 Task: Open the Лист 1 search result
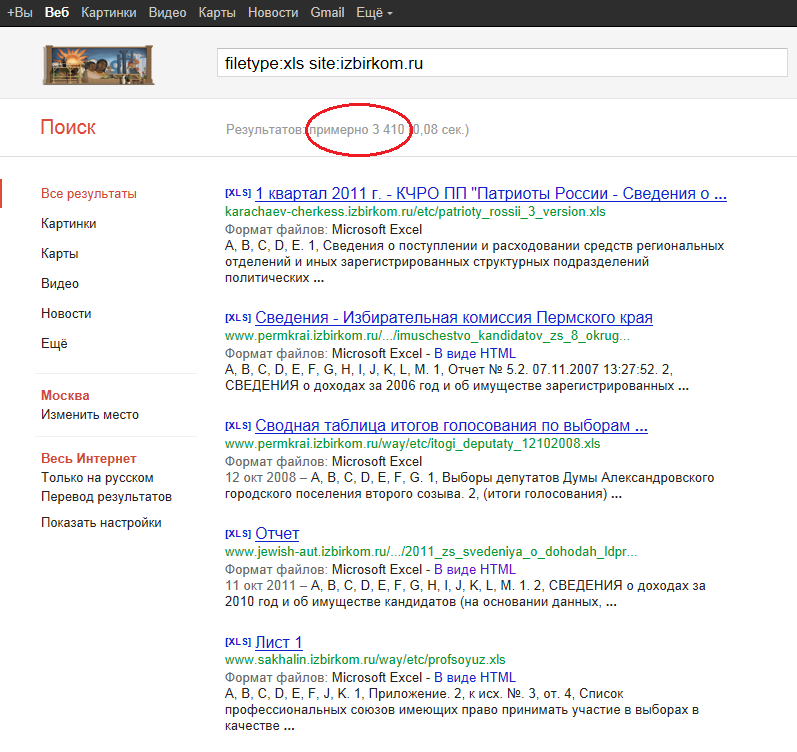tap(279, 643)
